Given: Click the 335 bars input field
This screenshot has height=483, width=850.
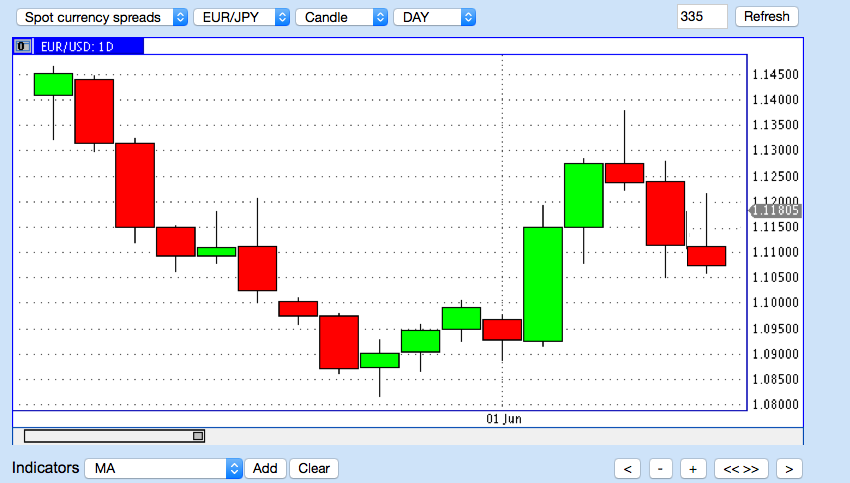Looking at the screenshot, I should 702,17.
